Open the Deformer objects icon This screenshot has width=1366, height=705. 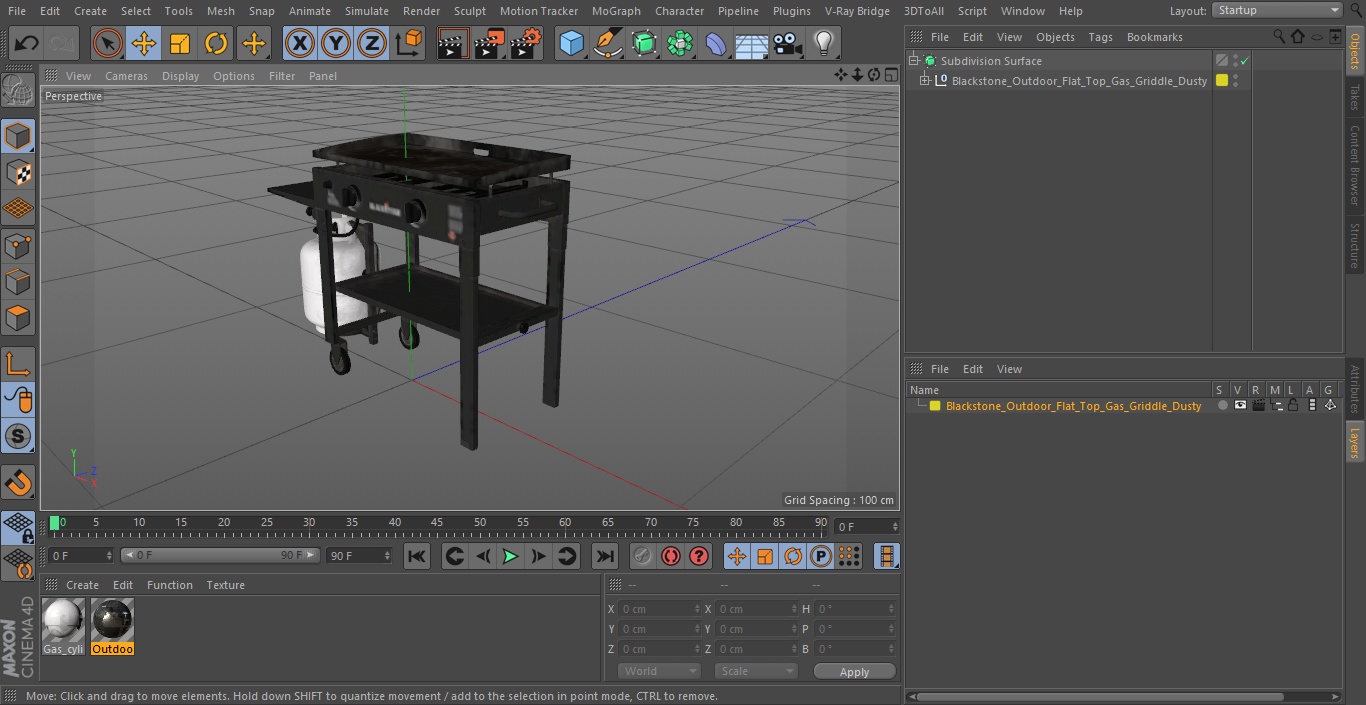[x=716, y=43]
